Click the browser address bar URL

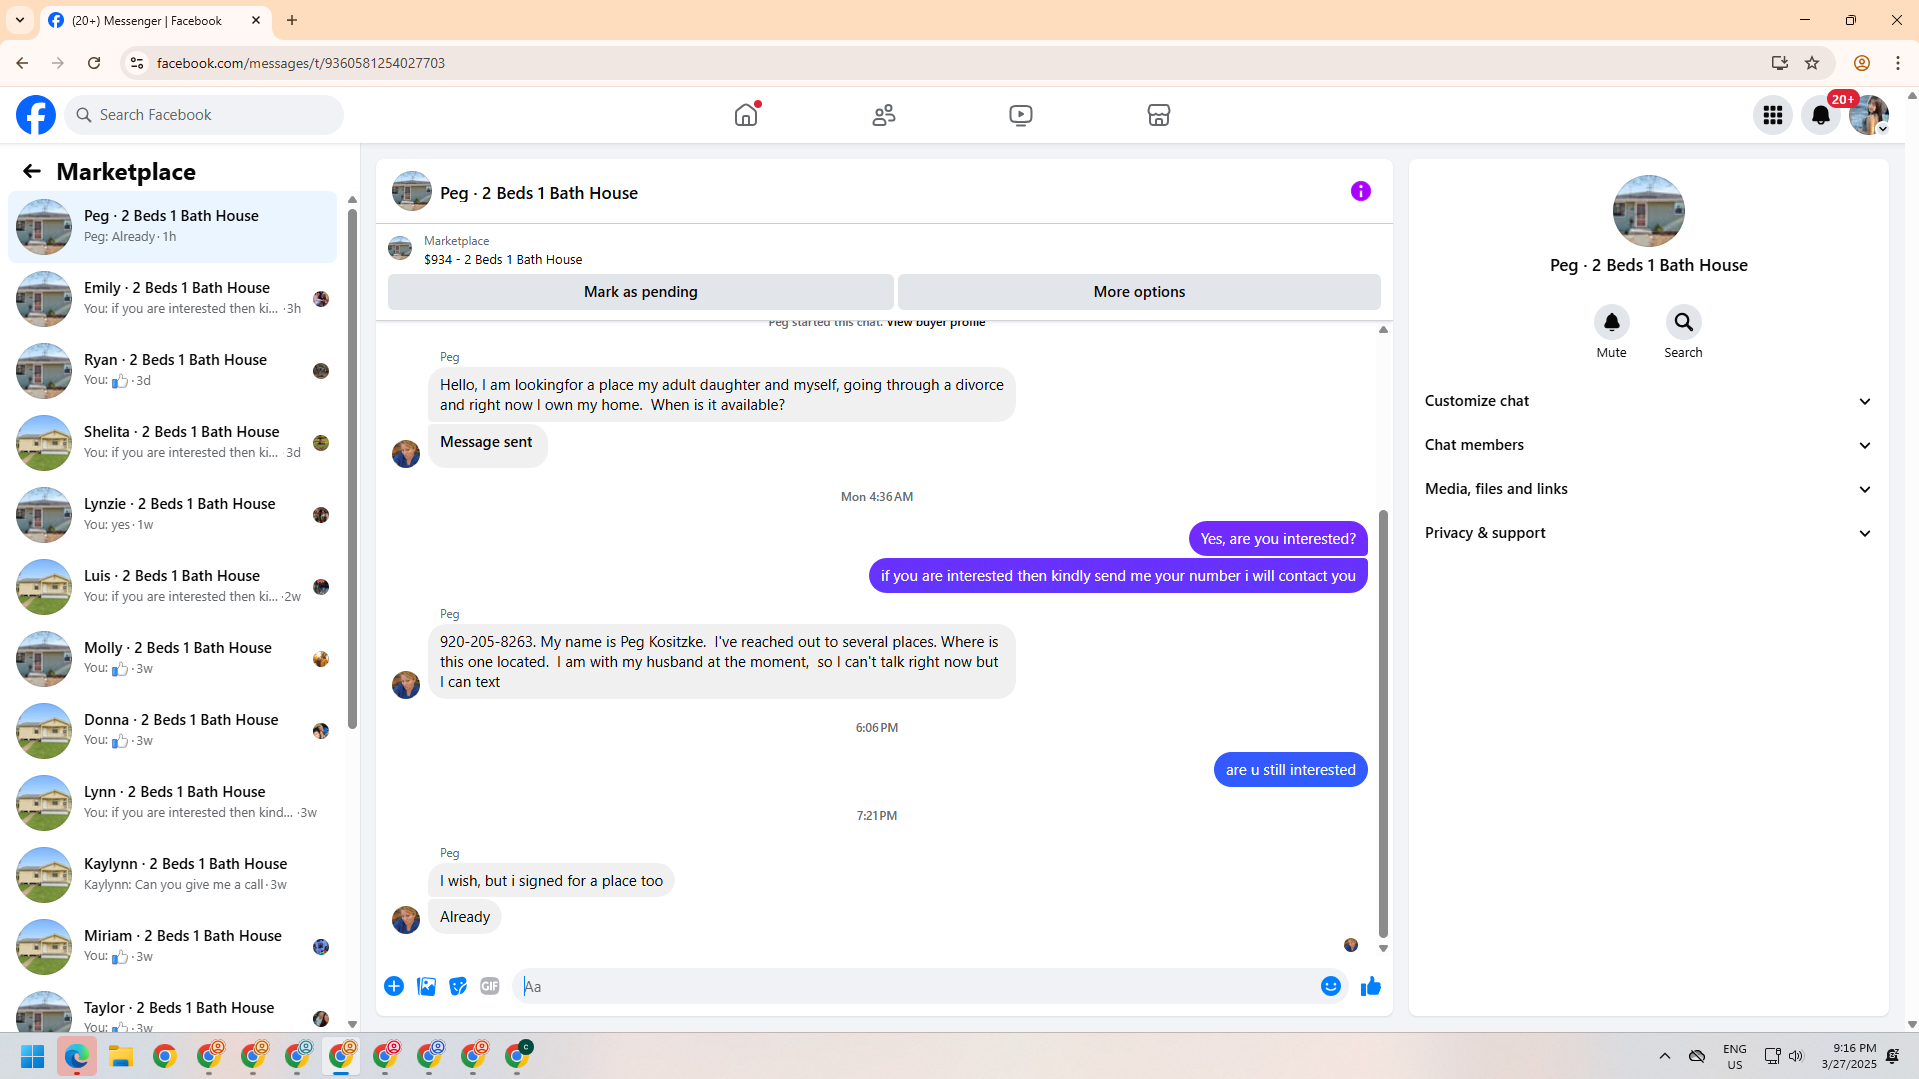click(301, 63)
